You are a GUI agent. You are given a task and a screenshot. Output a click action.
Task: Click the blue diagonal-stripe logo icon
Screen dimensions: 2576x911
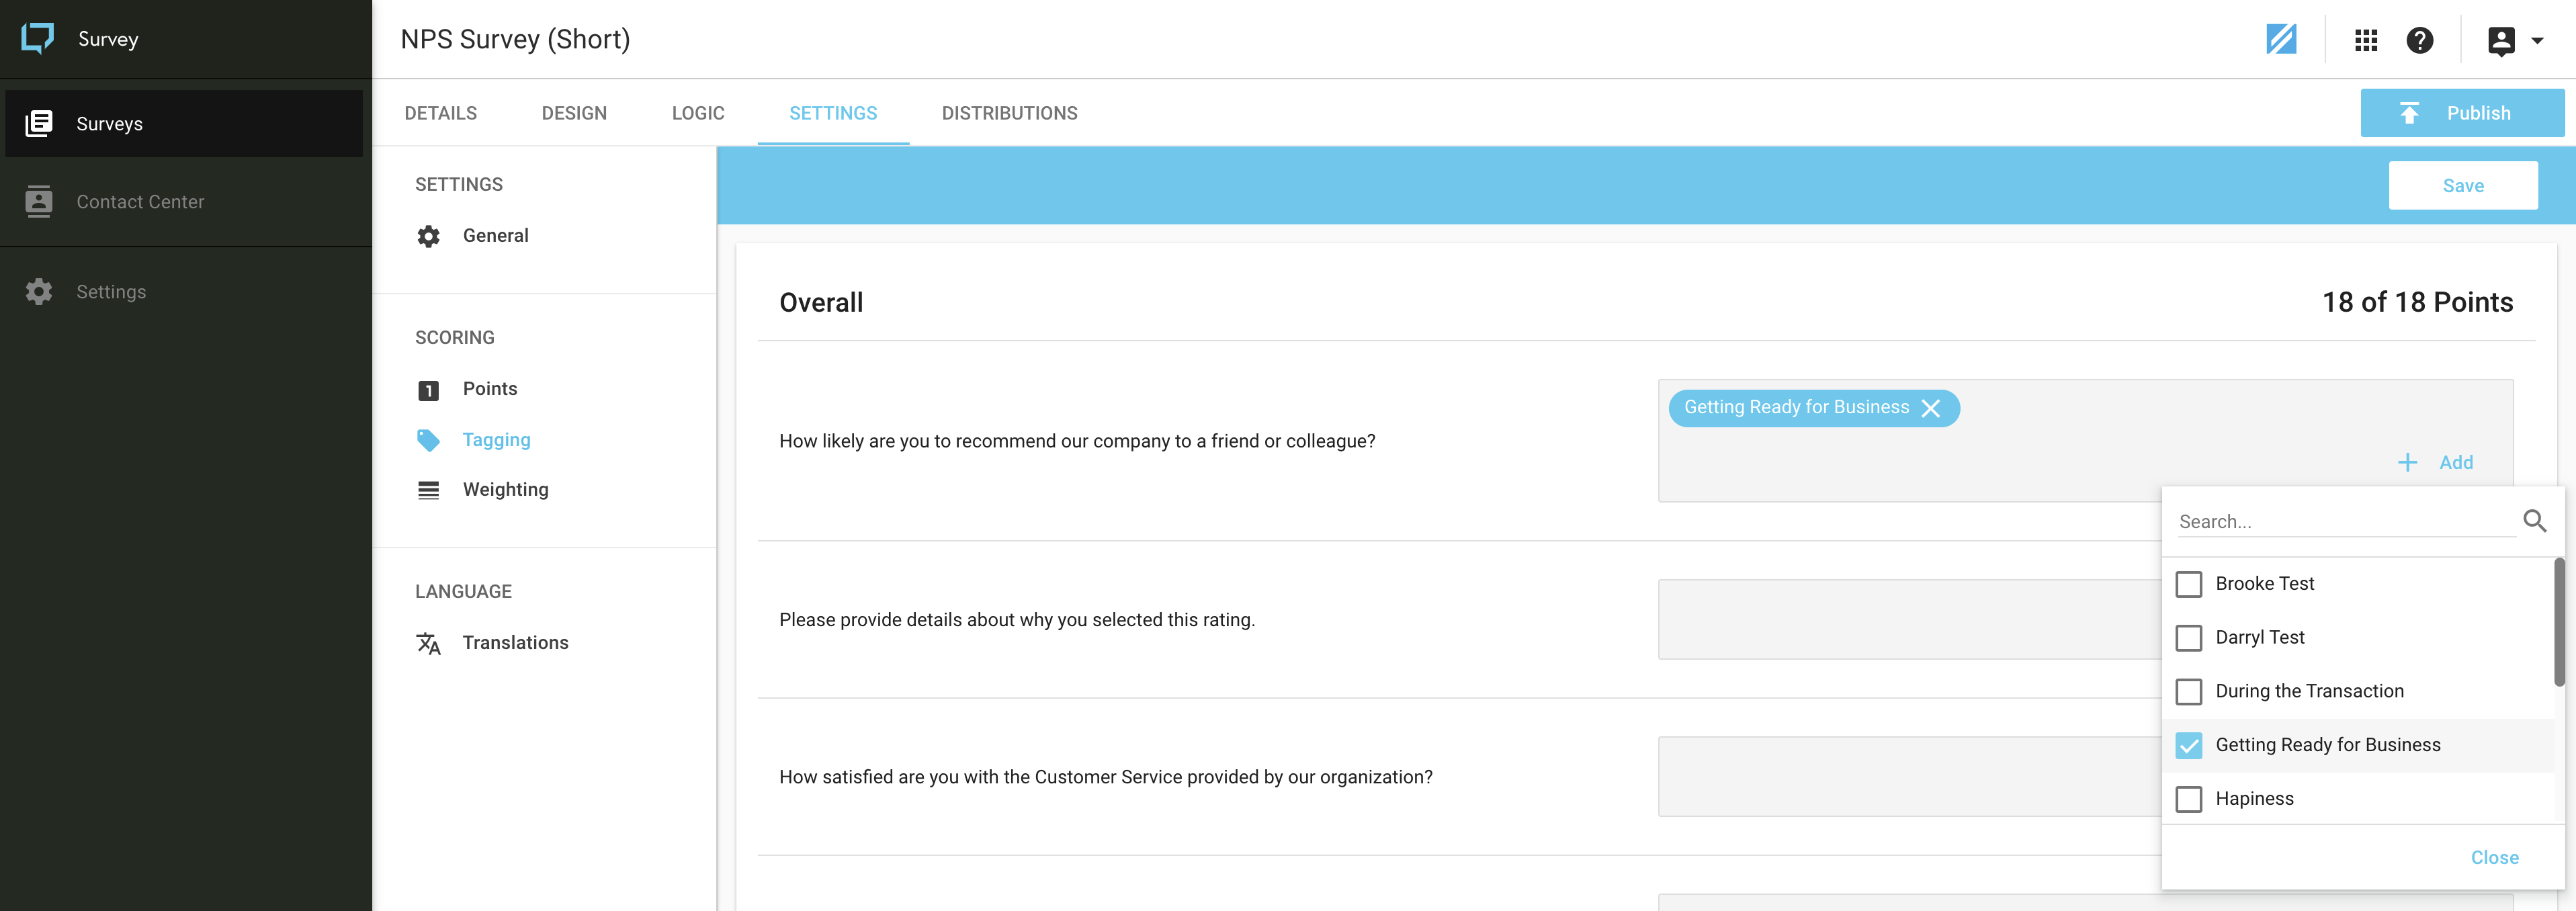[2281, 40]
